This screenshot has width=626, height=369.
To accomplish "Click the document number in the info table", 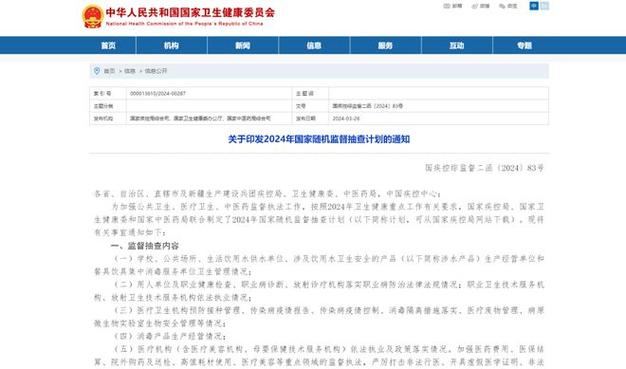I will (368, 106).
